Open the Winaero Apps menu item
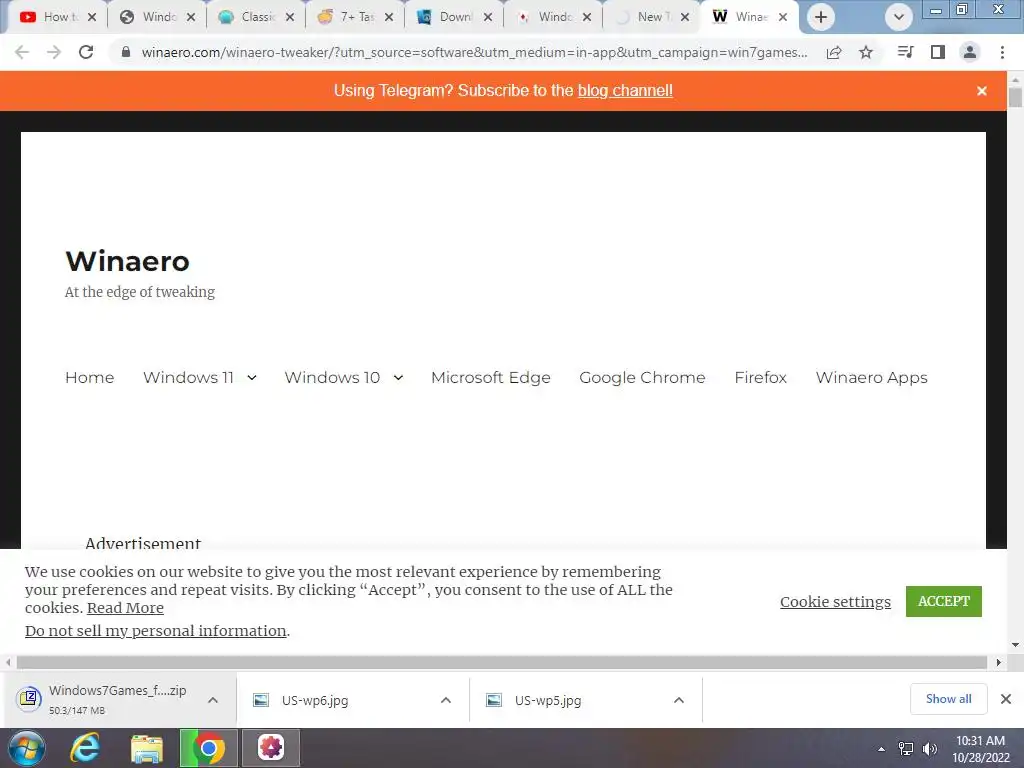This screenshot has height=768, width=1024. pyautogui.click(x=871, y=377)
